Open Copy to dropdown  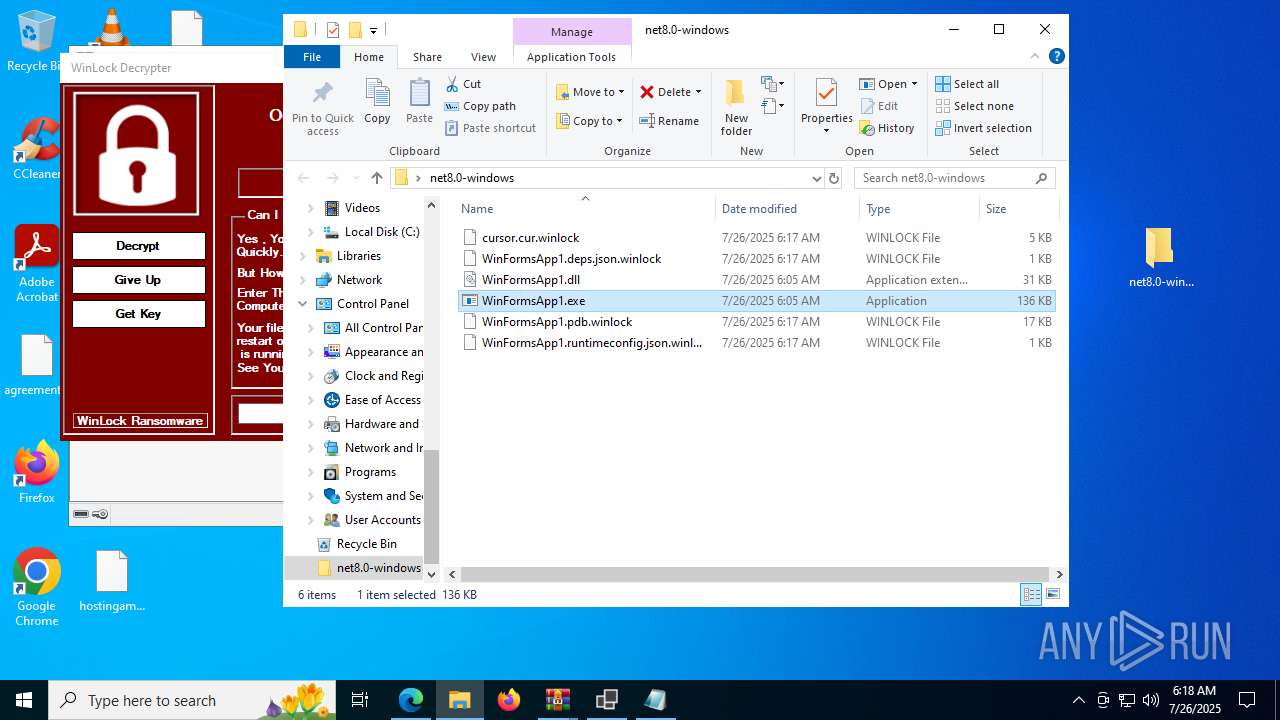pyautogui.click(x=590, y=121)
